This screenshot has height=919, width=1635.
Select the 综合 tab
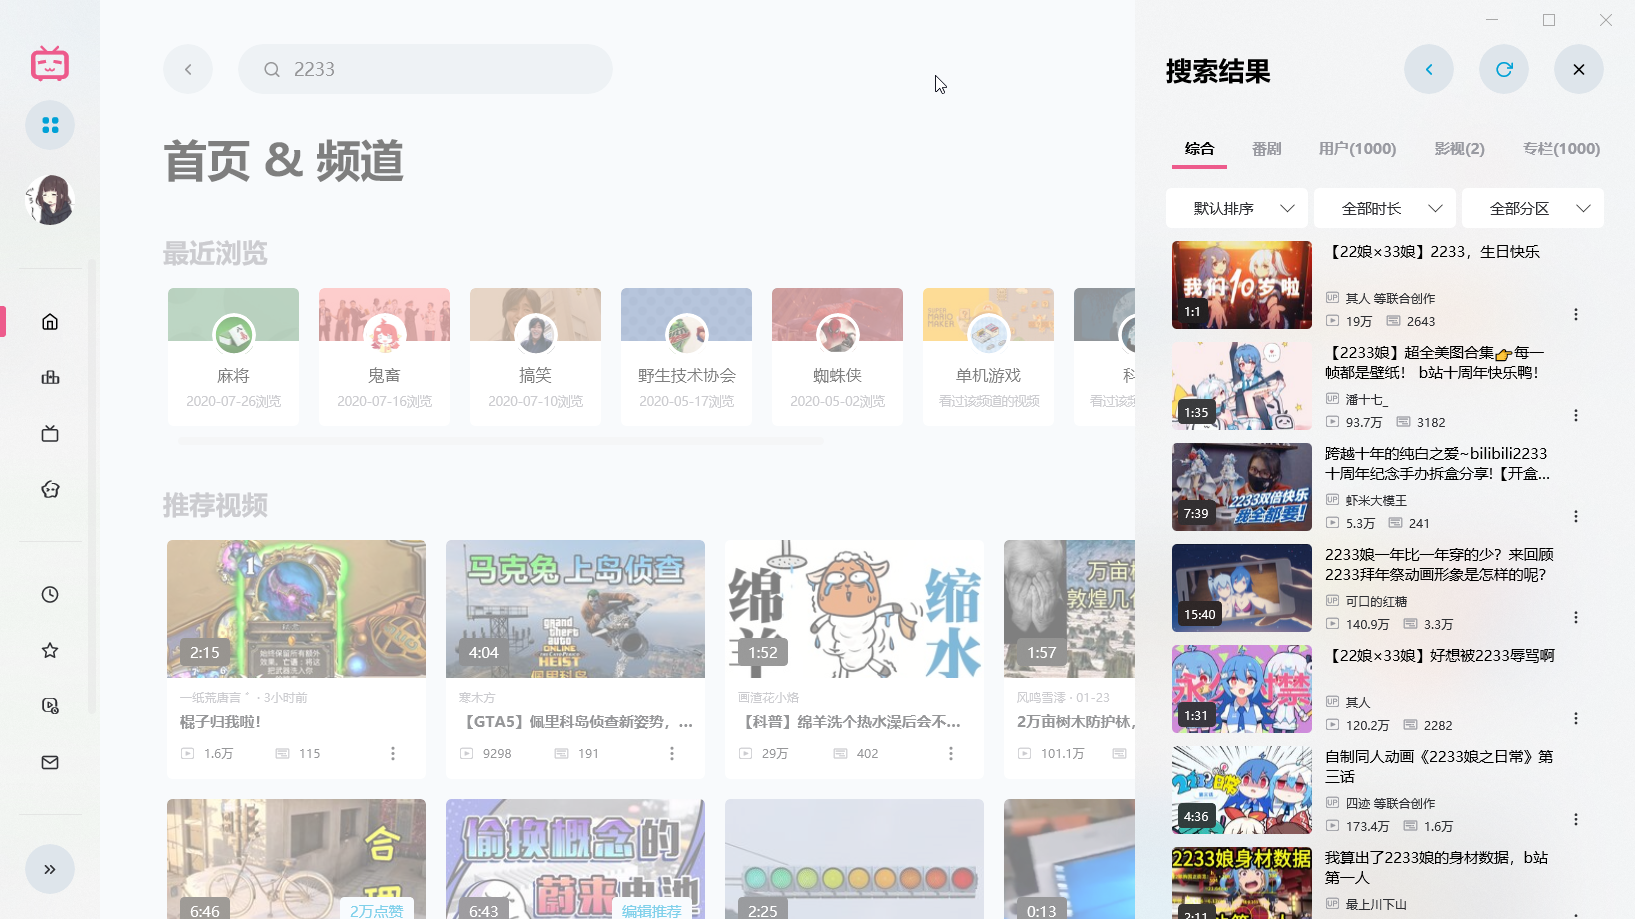coord(1200,149)
